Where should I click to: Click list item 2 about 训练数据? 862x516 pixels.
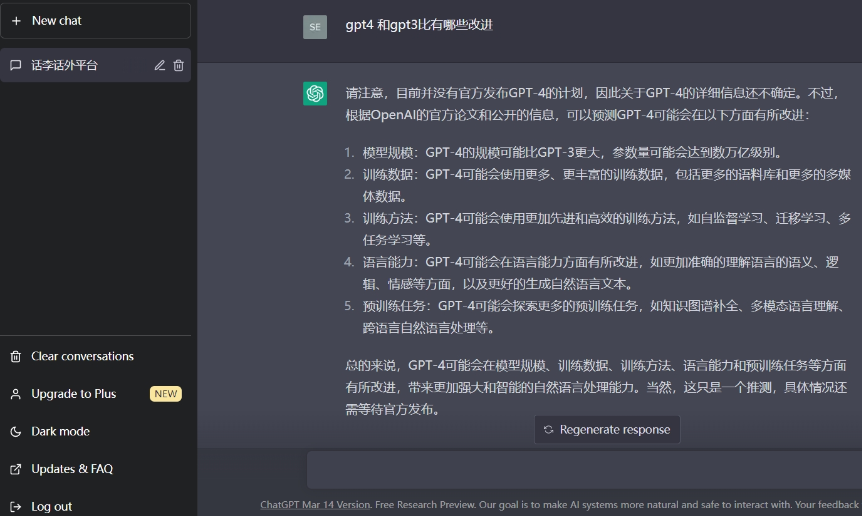click(x=606, y=186)
